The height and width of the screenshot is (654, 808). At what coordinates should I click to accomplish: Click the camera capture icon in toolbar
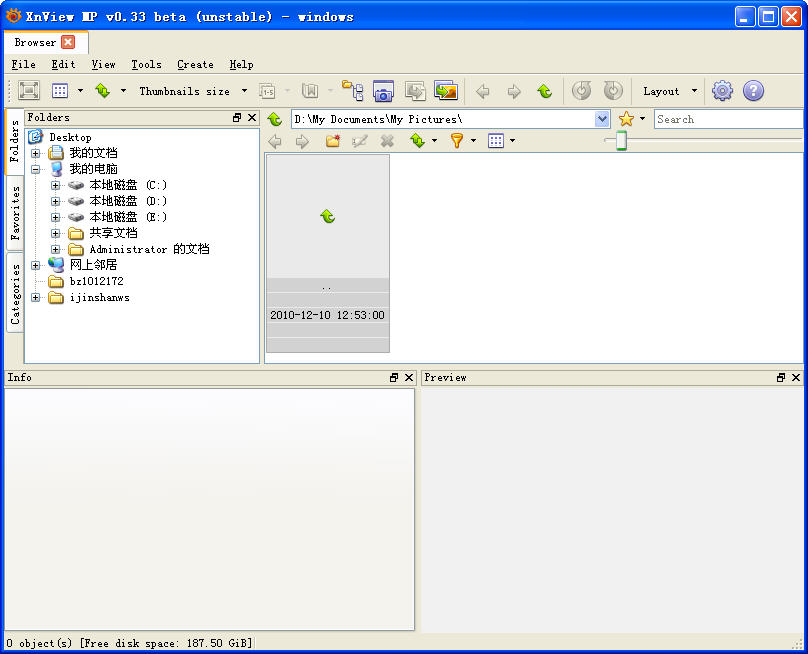click(383, 91)
